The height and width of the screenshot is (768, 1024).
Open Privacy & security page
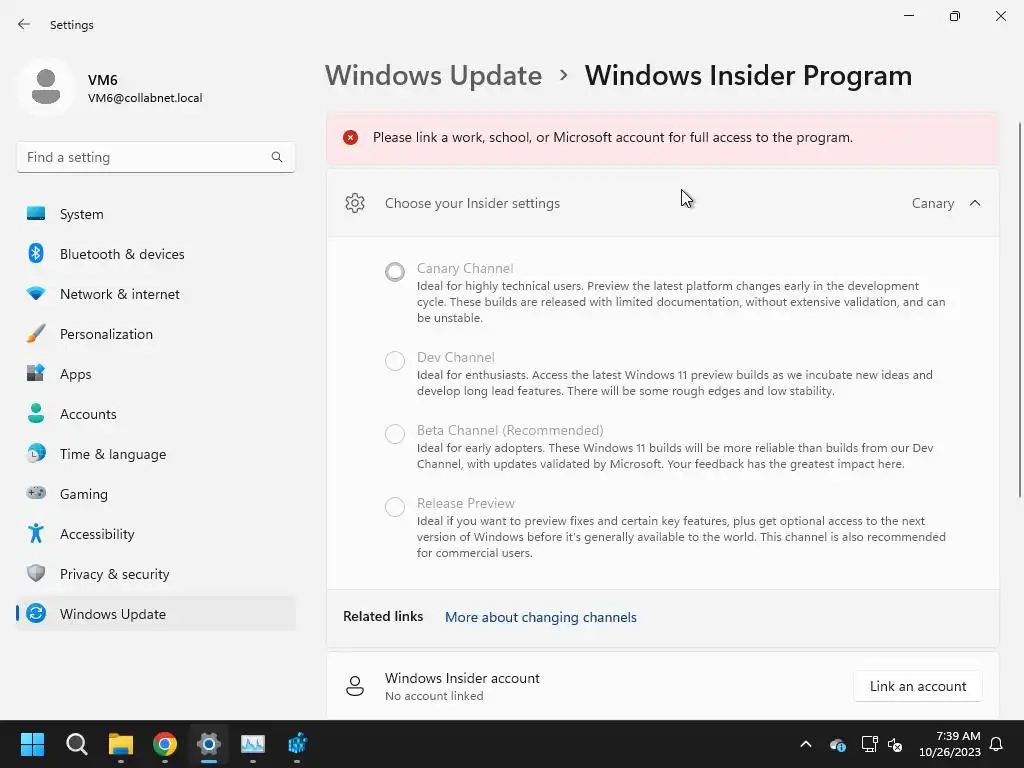[x=155, y=573]
